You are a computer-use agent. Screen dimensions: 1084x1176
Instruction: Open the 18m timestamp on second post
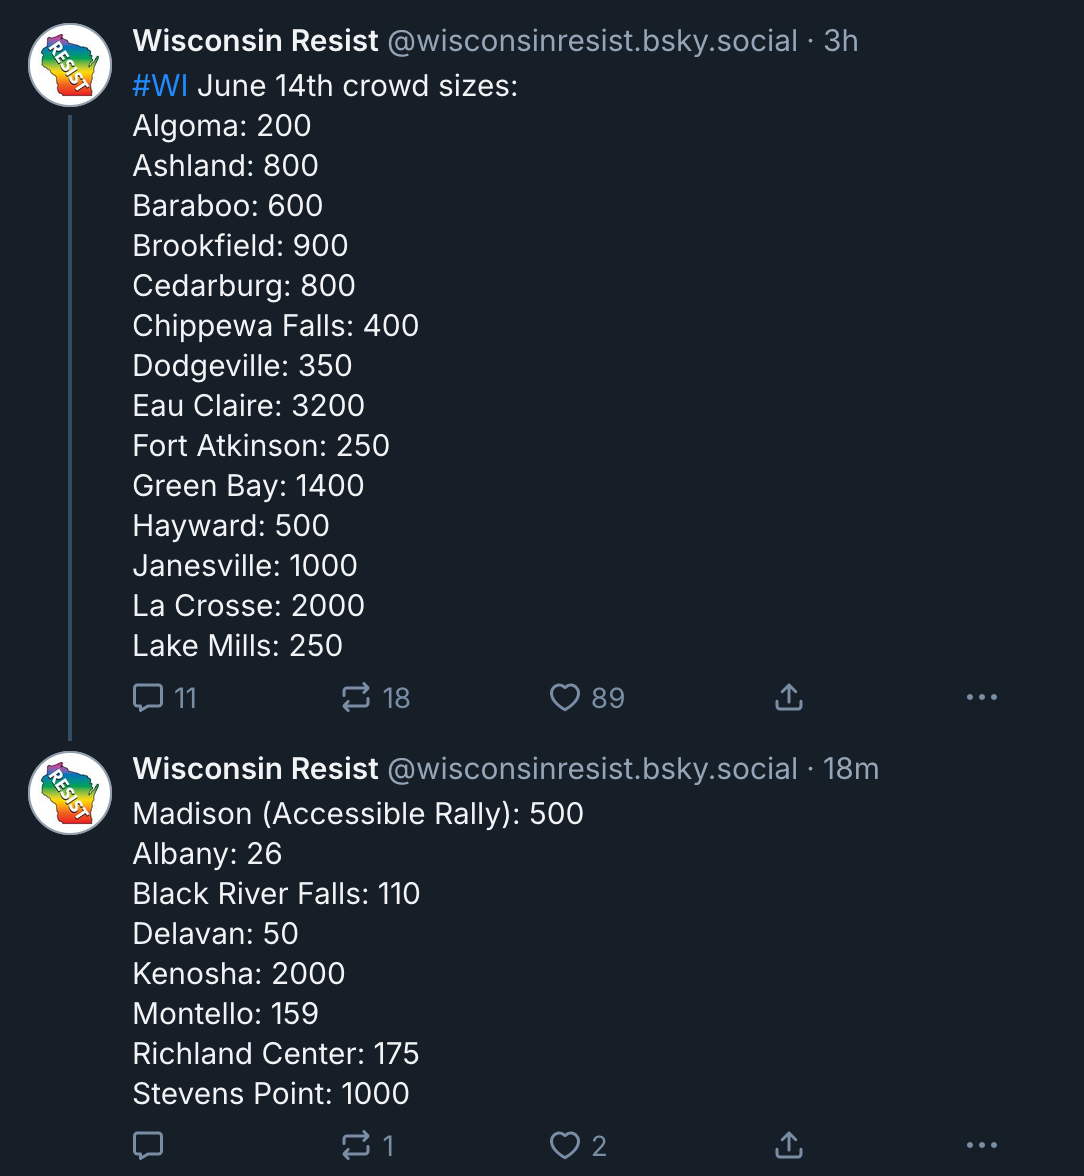pos(851,769)
